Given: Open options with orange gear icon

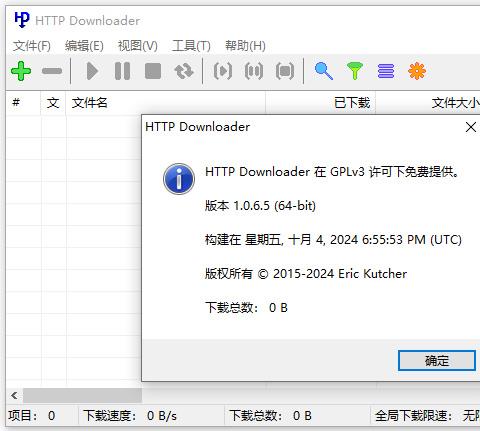Looking at the screenshot, I should click(x=417, y=71).
